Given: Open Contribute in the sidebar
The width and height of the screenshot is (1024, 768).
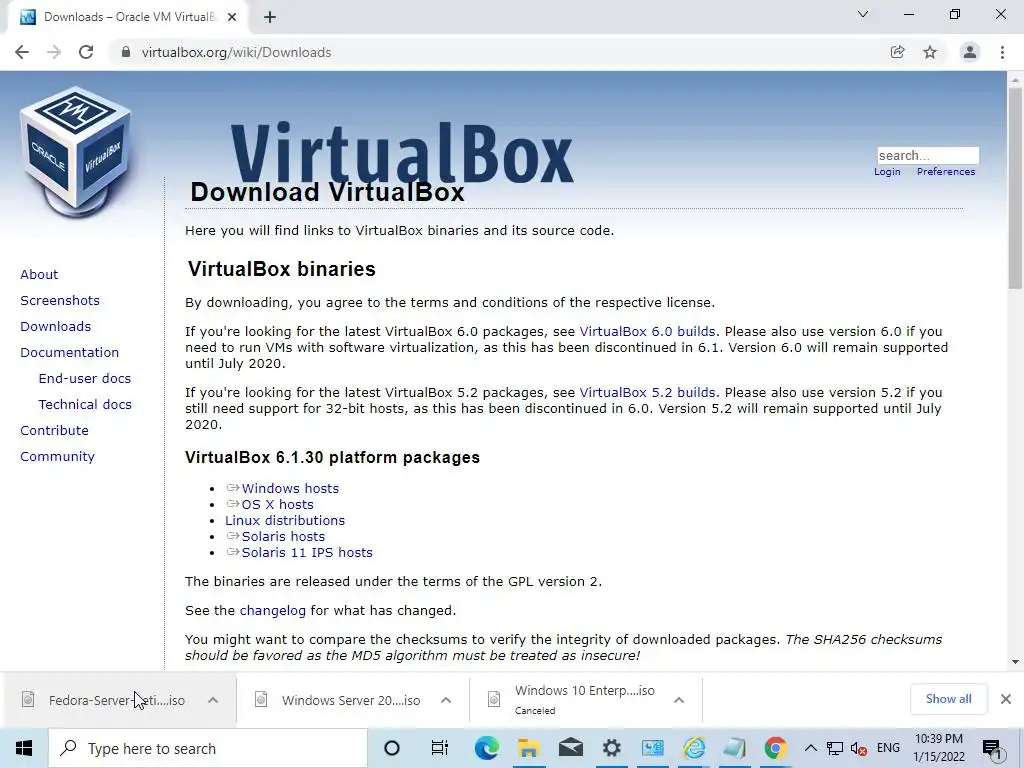Looking at the screenshot, I should pos(54,431).
